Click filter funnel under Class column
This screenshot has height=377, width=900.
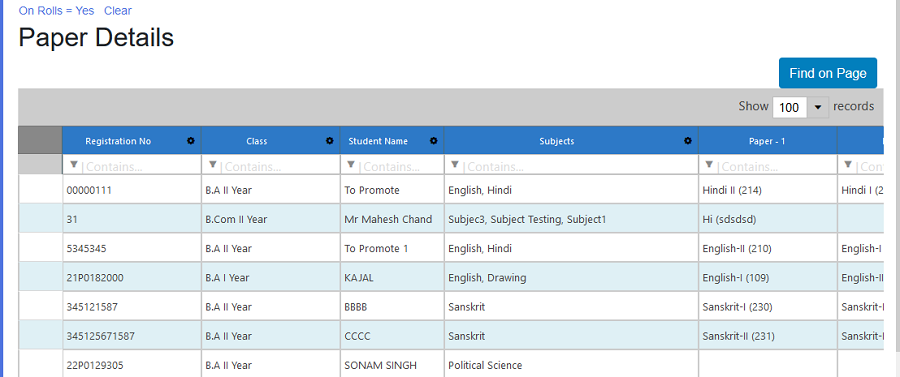click(x=212, y=165)
